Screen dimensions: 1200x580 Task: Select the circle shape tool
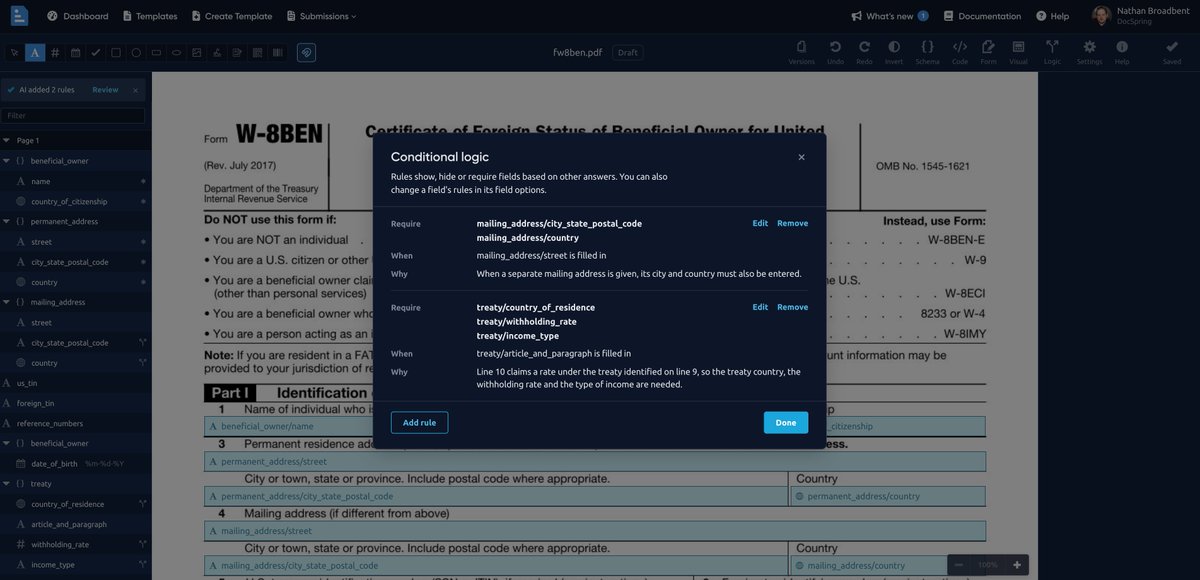pos(136,52)
